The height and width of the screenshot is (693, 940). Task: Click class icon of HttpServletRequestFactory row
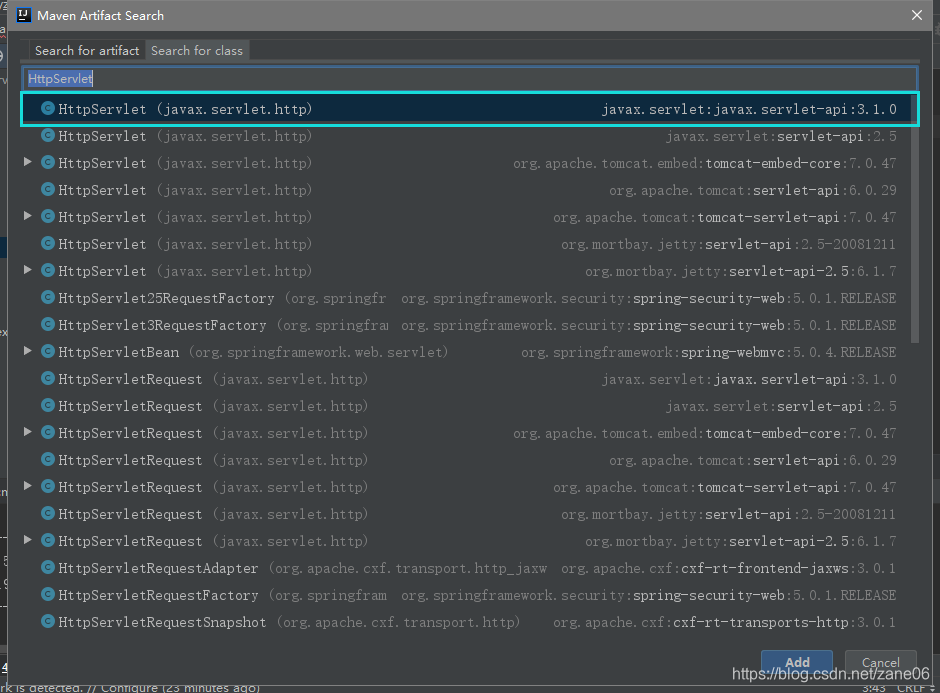[x=48, y=594]
